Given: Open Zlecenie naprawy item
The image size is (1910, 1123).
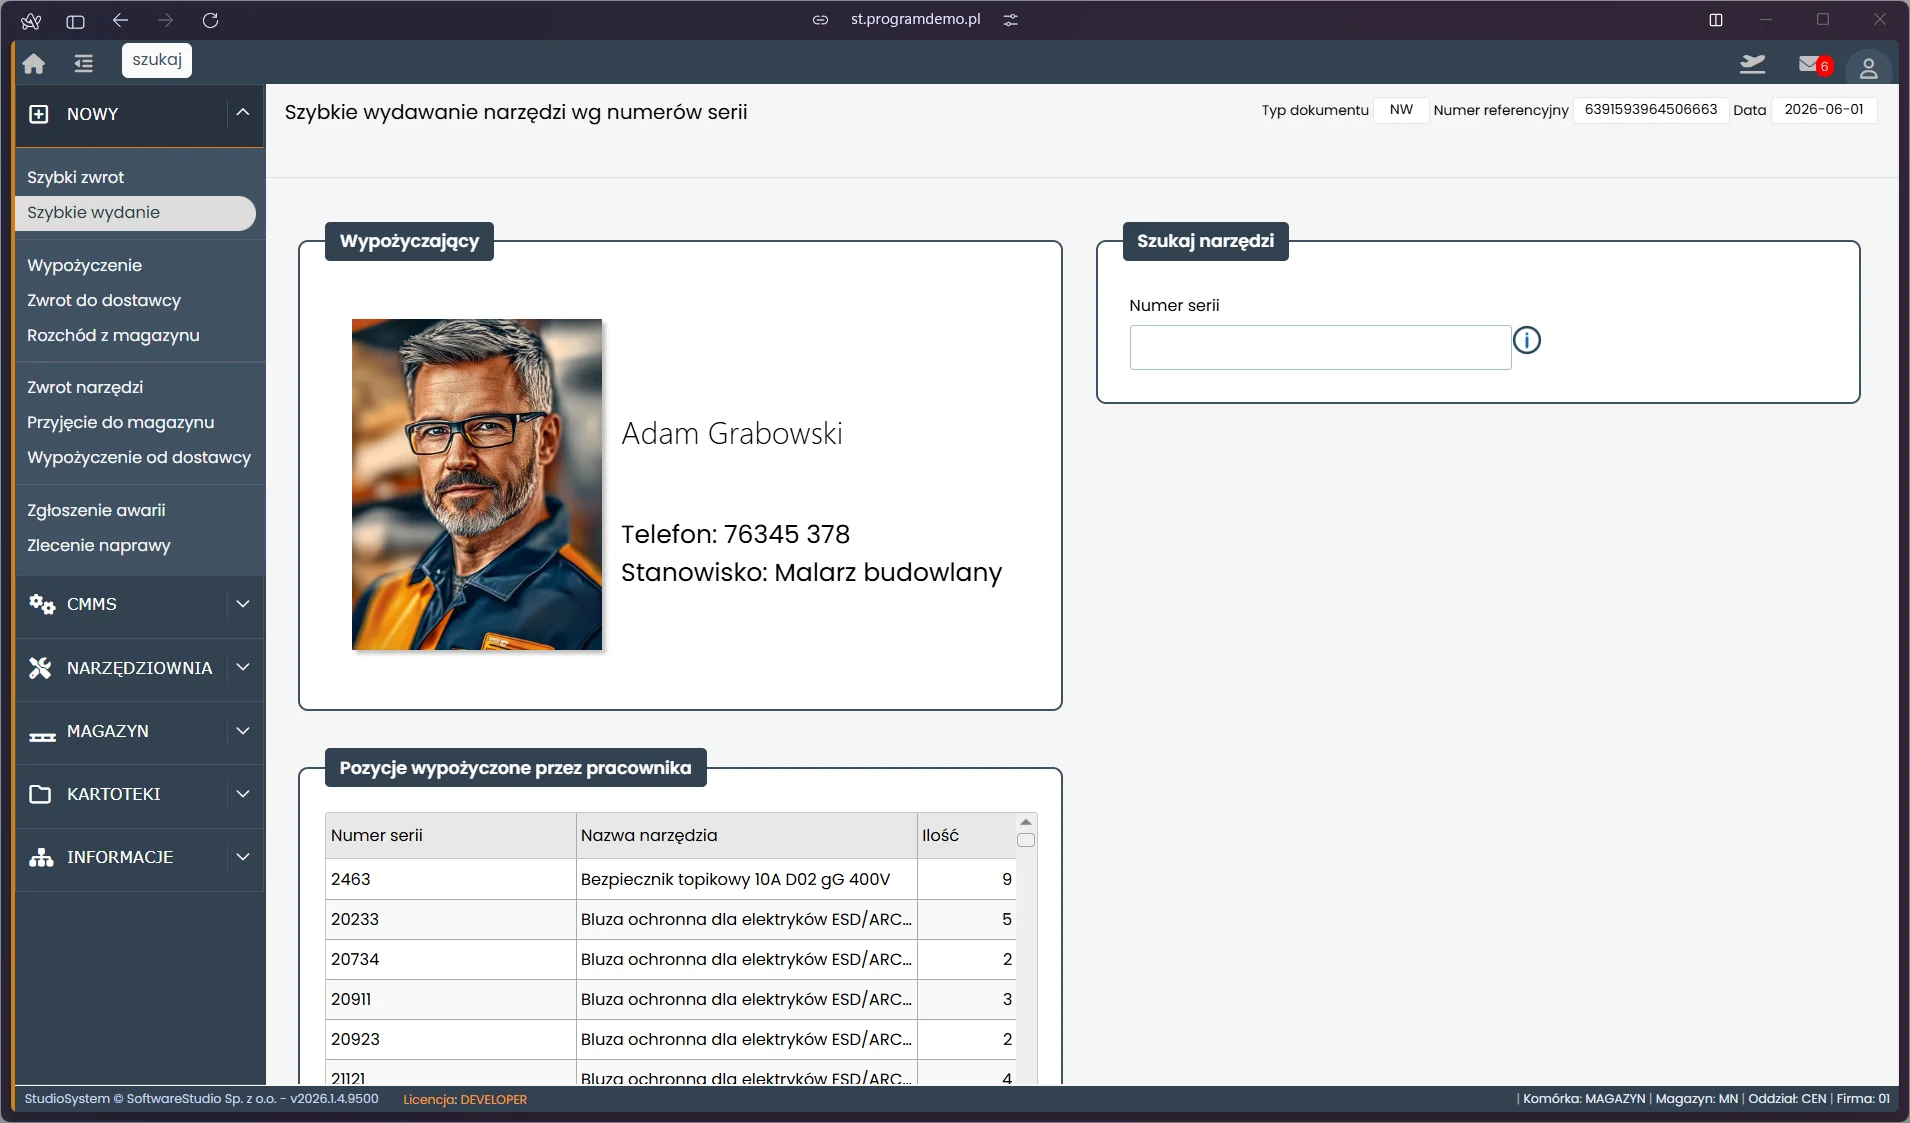Looking at the screenshot, I should [99, 545].
